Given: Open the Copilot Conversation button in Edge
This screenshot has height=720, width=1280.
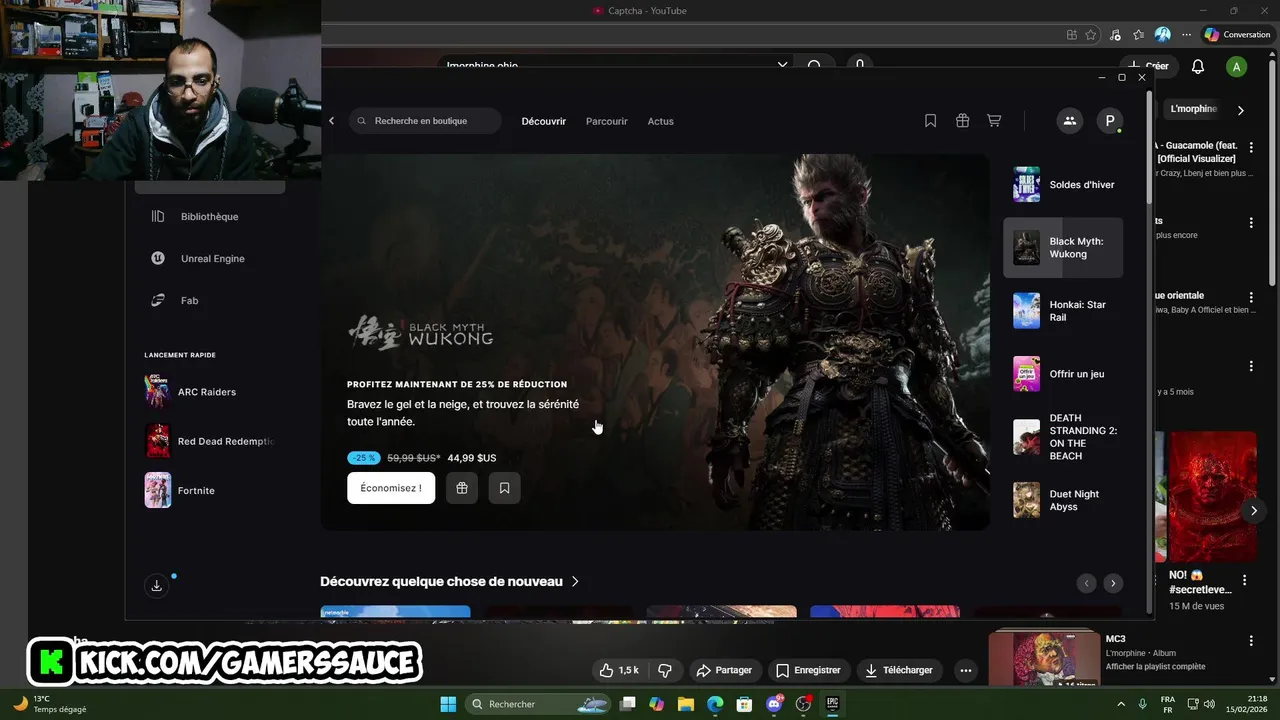Looking at the screenshot, I should [x=1237, y=34].
